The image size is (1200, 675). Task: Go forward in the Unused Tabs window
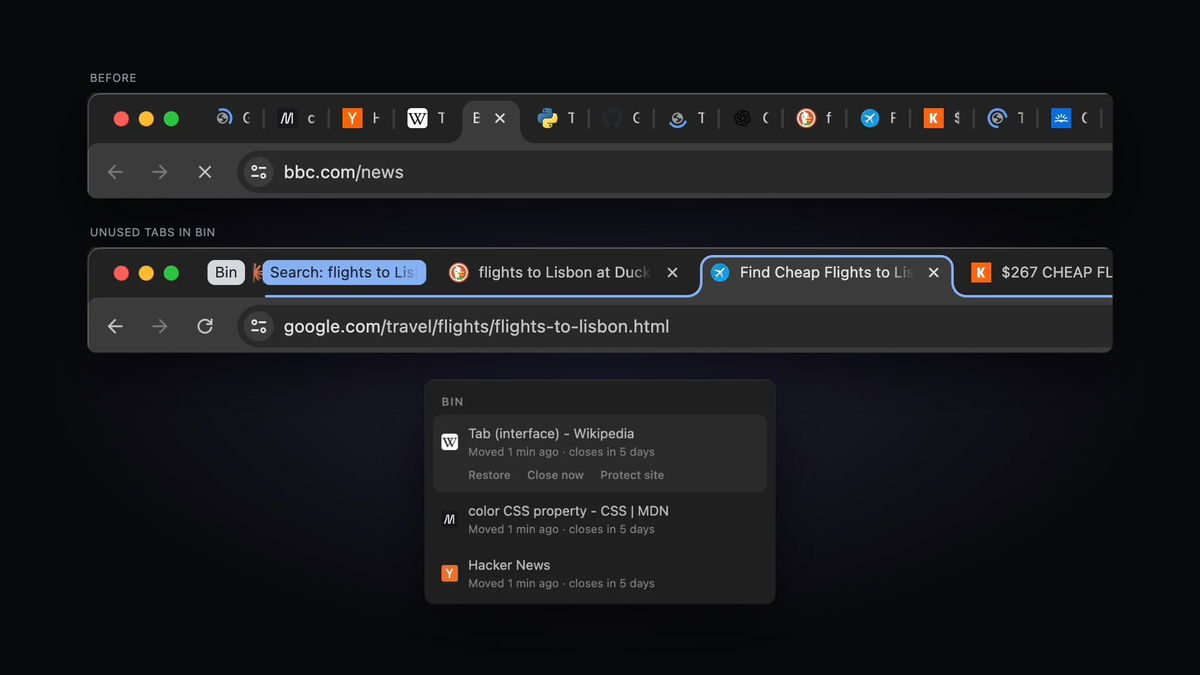(160, 326)
